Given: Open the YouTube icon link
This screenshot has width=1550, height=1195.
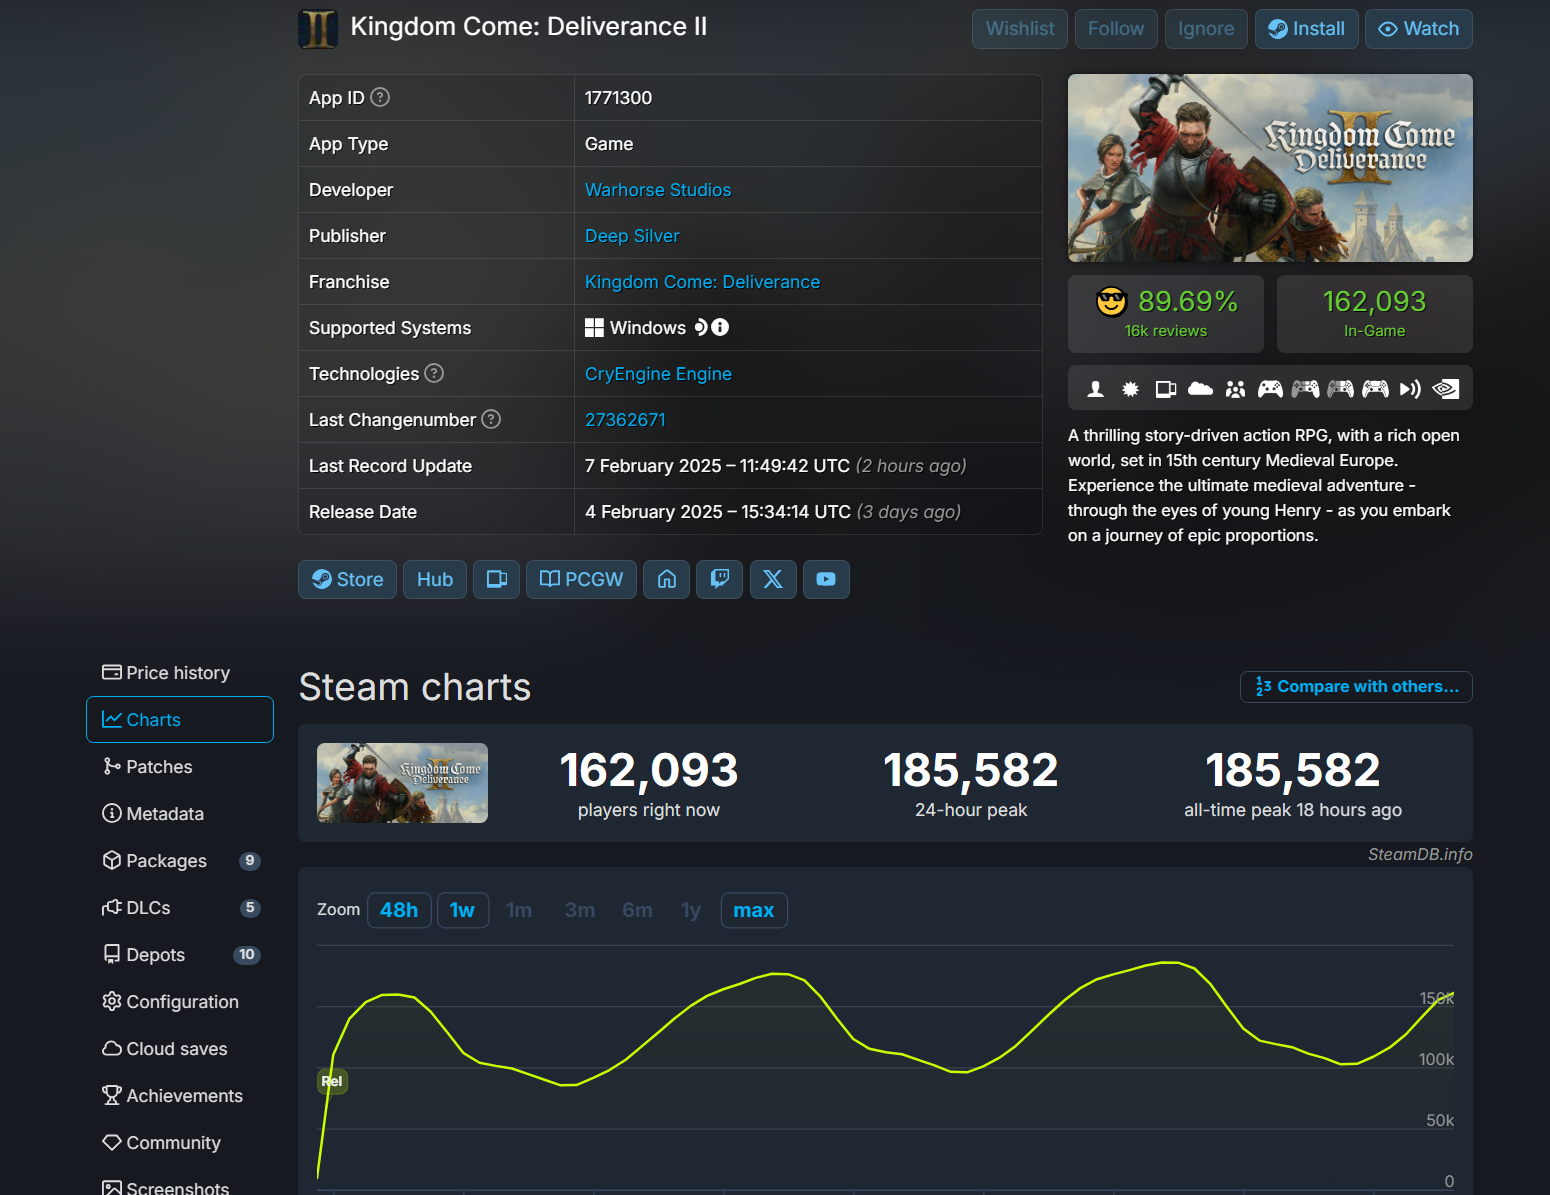Looking at the screenshot, I should (x=826, y=580).
